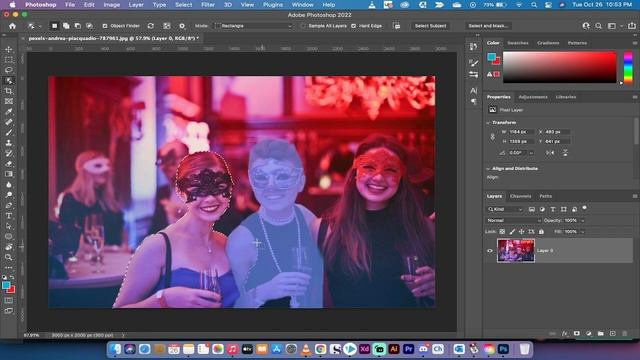Toggle lock transparent pixels
640x360 pixels.
coord(502,231)
